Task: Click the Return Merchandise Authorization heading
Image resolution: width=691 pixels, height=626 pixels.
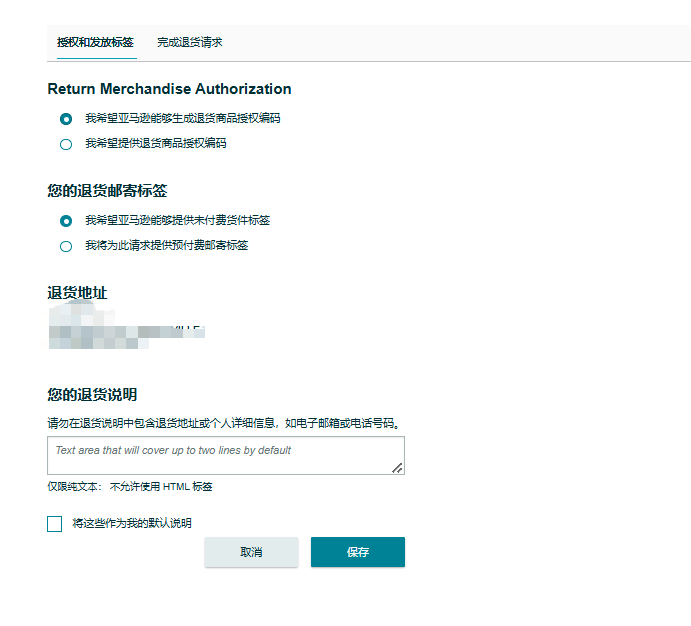Action: pos(169,89)
